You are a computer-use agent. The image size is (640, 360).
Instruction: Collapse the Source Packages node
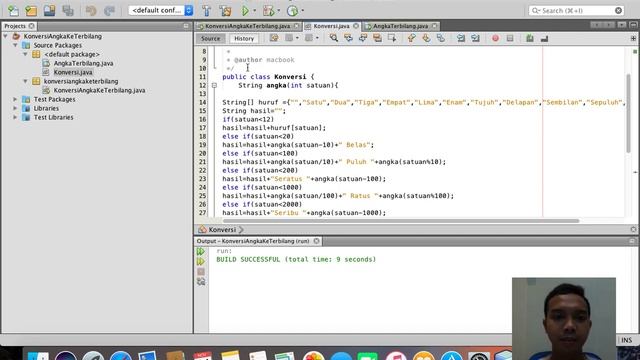point(16,45)
